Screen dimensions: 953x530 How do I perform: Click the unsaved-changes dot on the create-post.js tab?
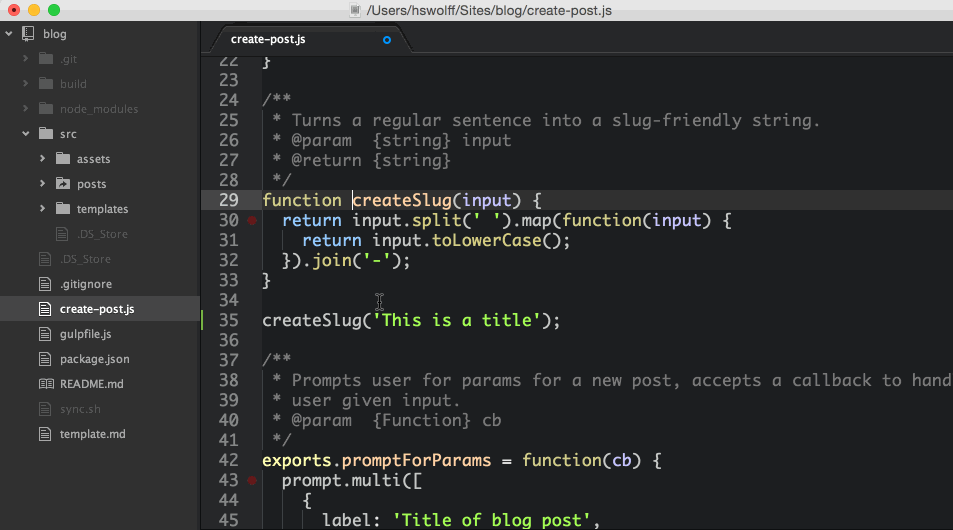[387, 40]
